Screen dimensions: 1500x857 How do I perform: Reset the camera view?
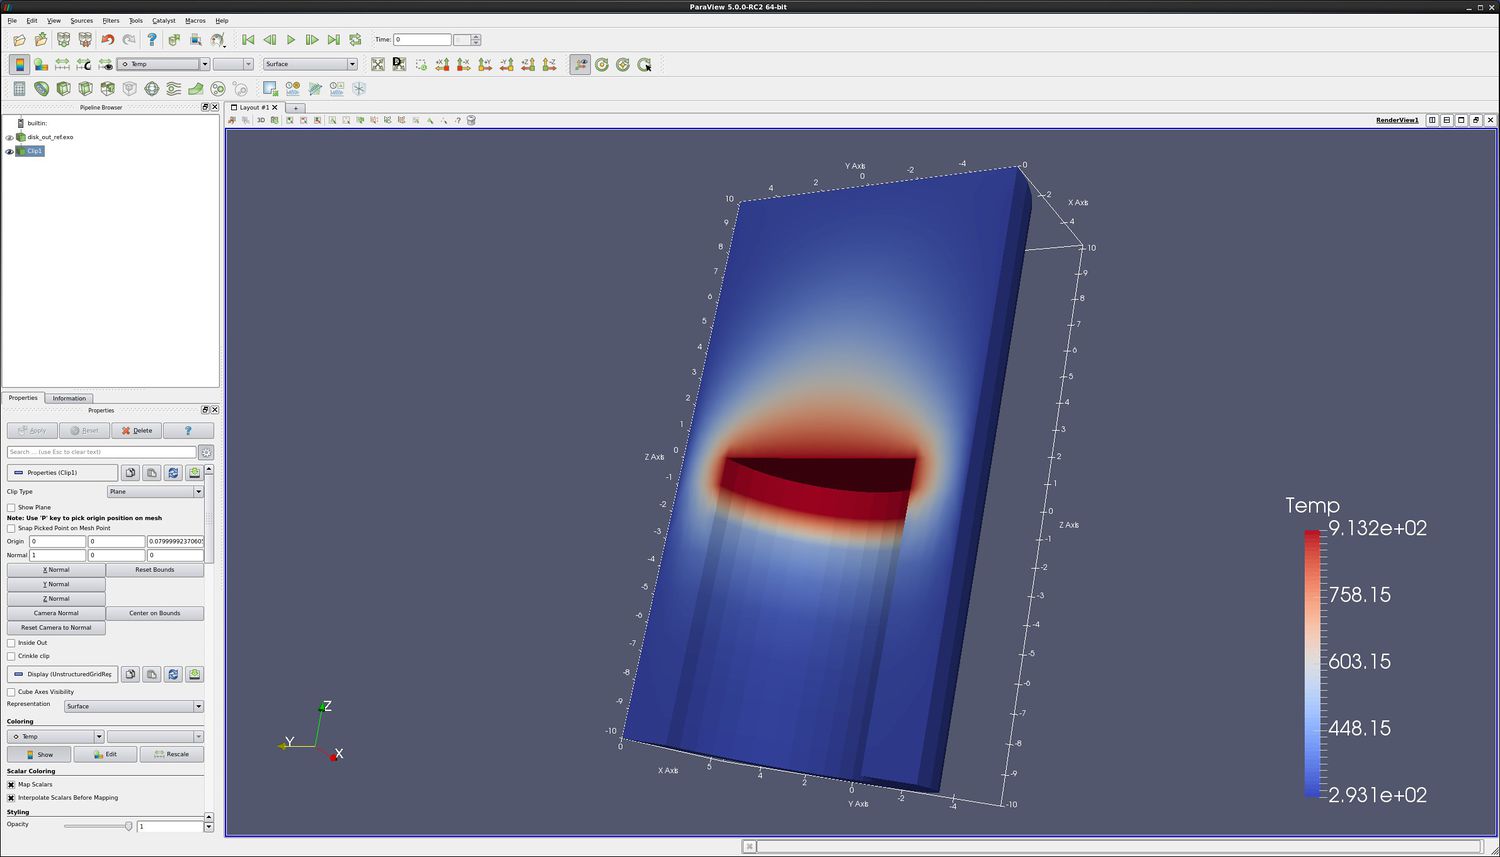377,64
